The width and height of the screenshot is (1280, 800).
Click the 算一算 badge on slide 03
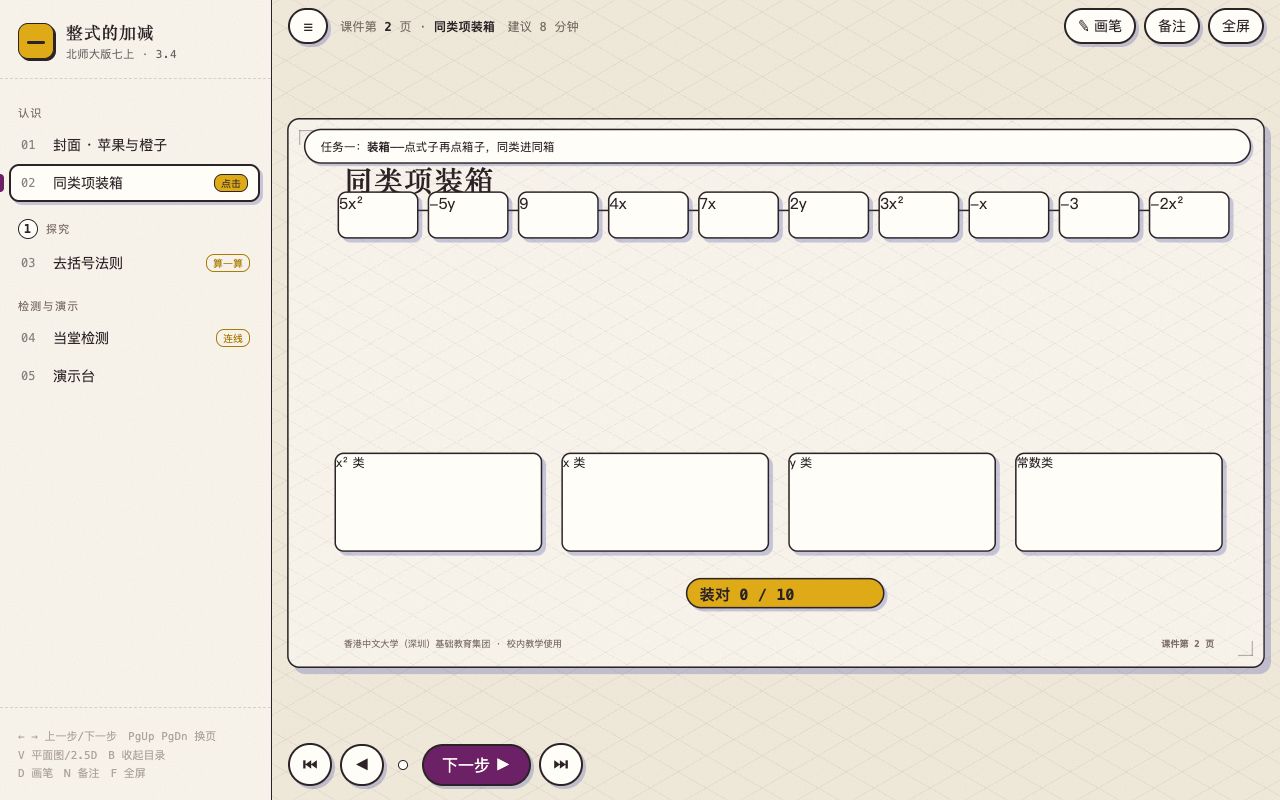click(x=228, y=263)
